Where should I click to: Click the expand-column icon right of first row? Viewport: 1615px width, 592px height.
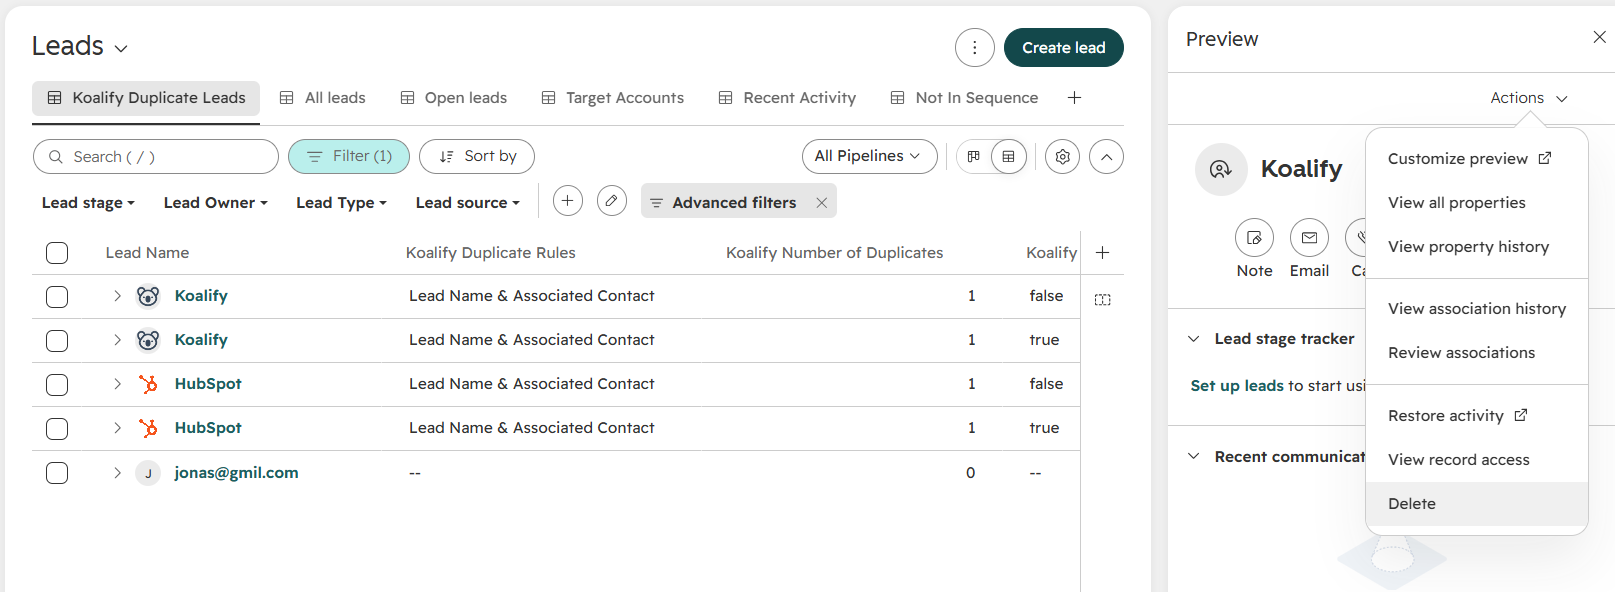(x=1102, y=299)
